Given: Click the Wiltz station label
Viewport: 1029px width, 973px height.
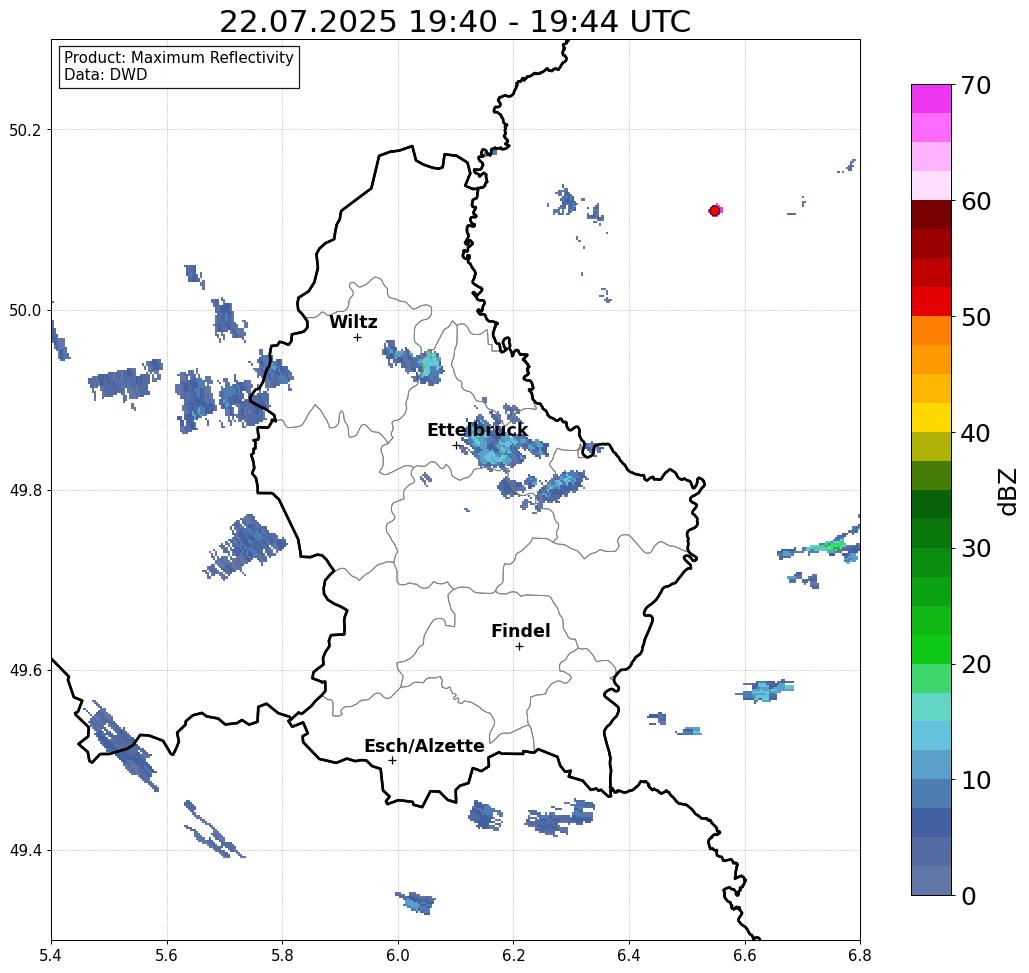Looking at the screenshot, I should 353,322.
